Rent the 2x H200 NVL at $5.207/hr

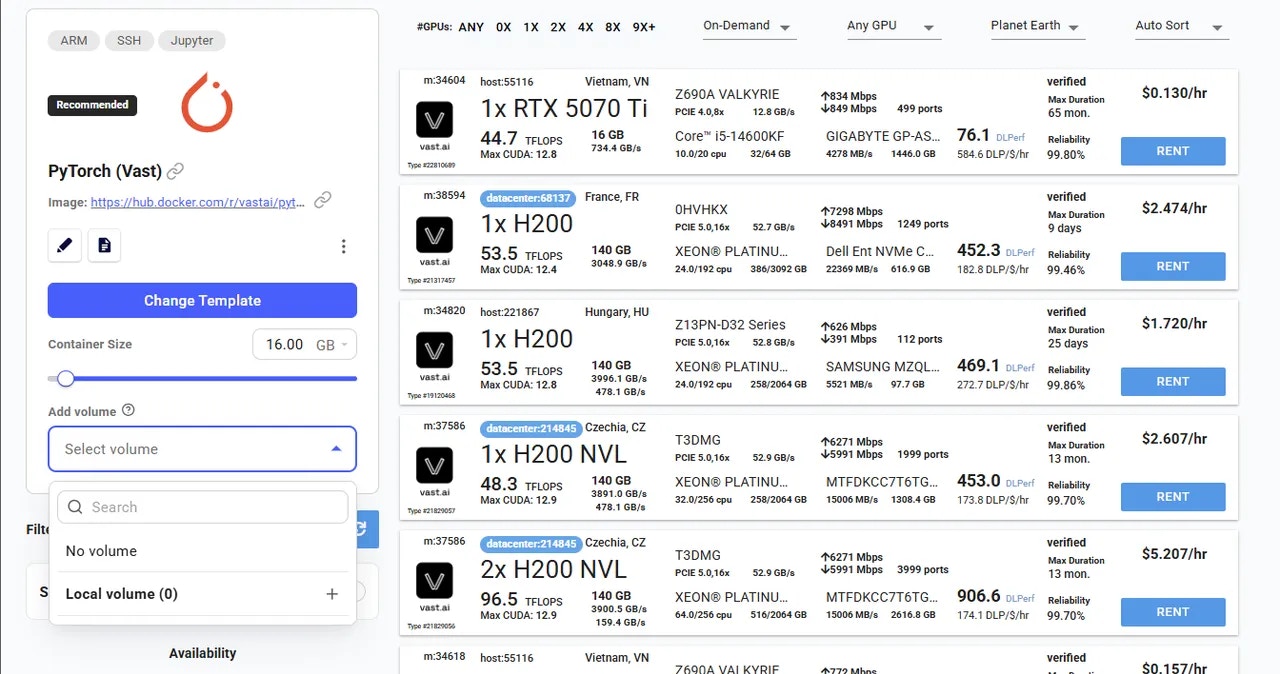point(1173,611)
